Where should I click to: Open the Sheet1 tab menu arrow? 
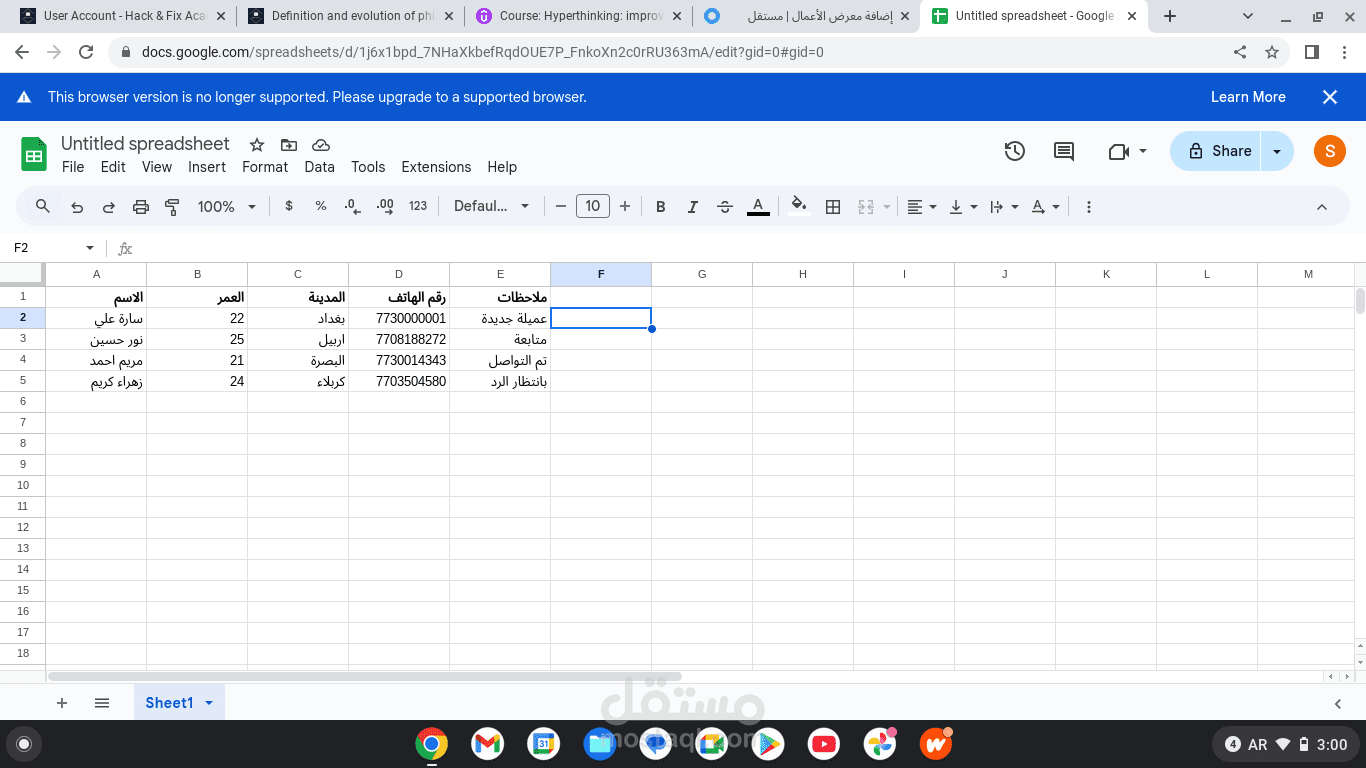[x=209, y=702]
